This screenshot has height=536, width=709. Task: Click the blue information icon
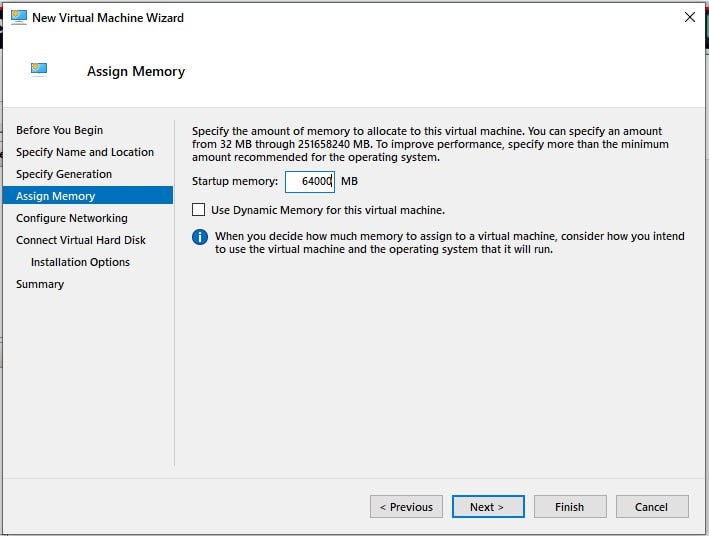coord(199,237)
